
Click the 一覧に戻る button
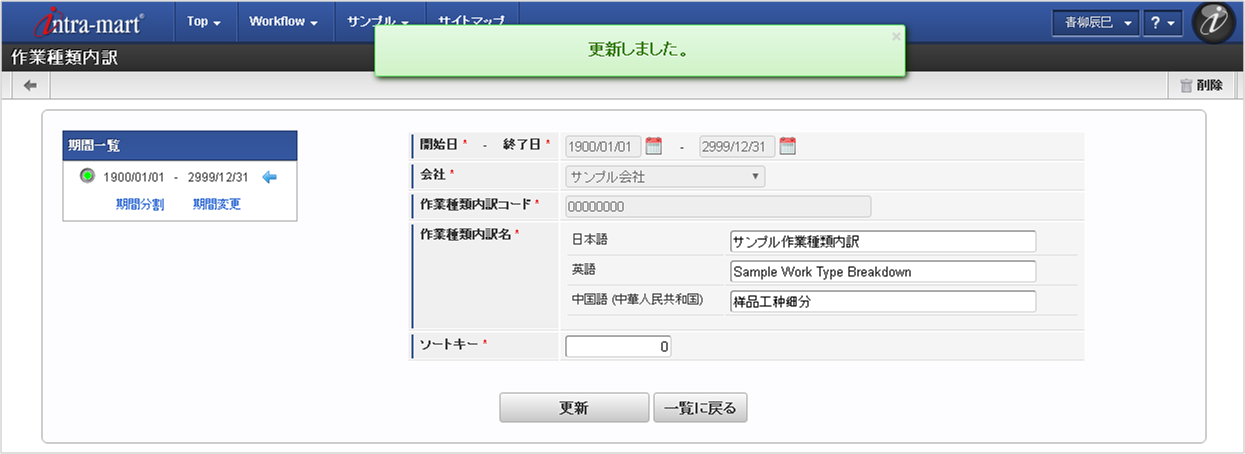tap(700, 408)
